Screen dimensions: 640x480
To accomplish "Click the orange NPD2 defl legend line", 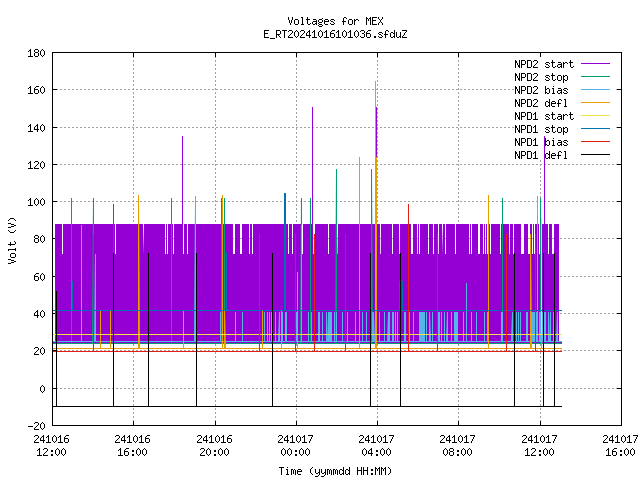I will coord(595,102).
